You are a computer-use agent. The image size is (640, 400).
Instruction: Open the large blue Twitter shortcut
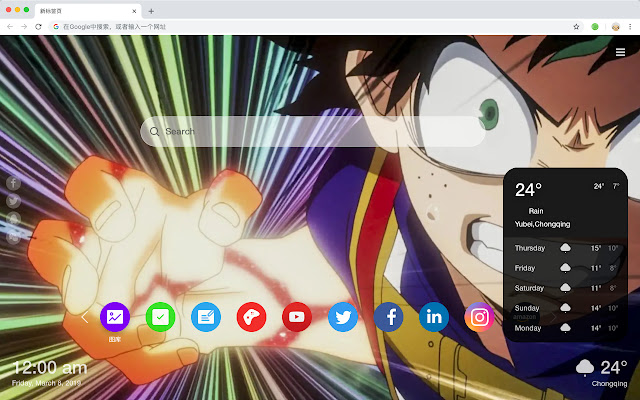(343, 317)
